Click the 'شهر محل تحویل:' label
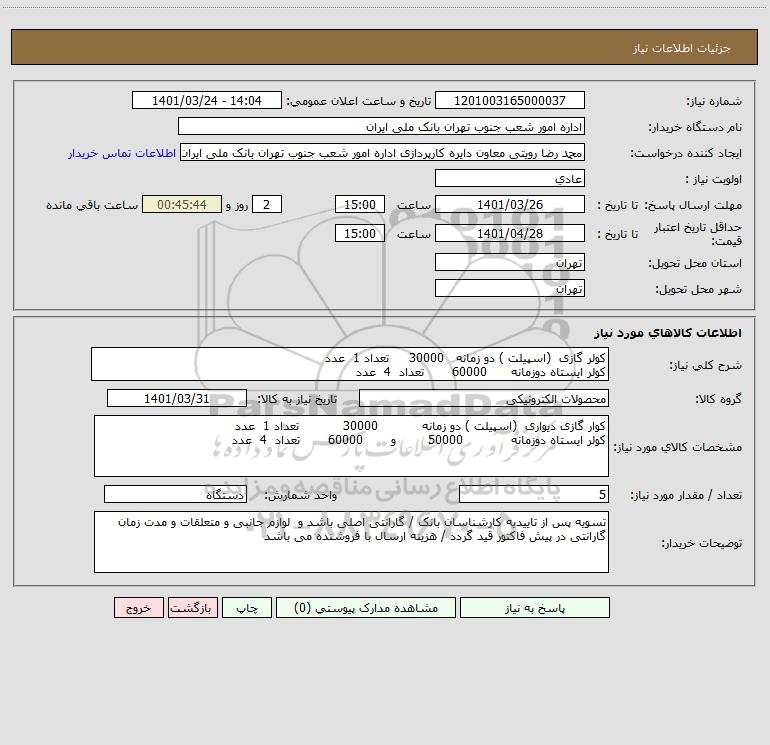This screenshot has width=770, height=745. click(x=698, y=289)
